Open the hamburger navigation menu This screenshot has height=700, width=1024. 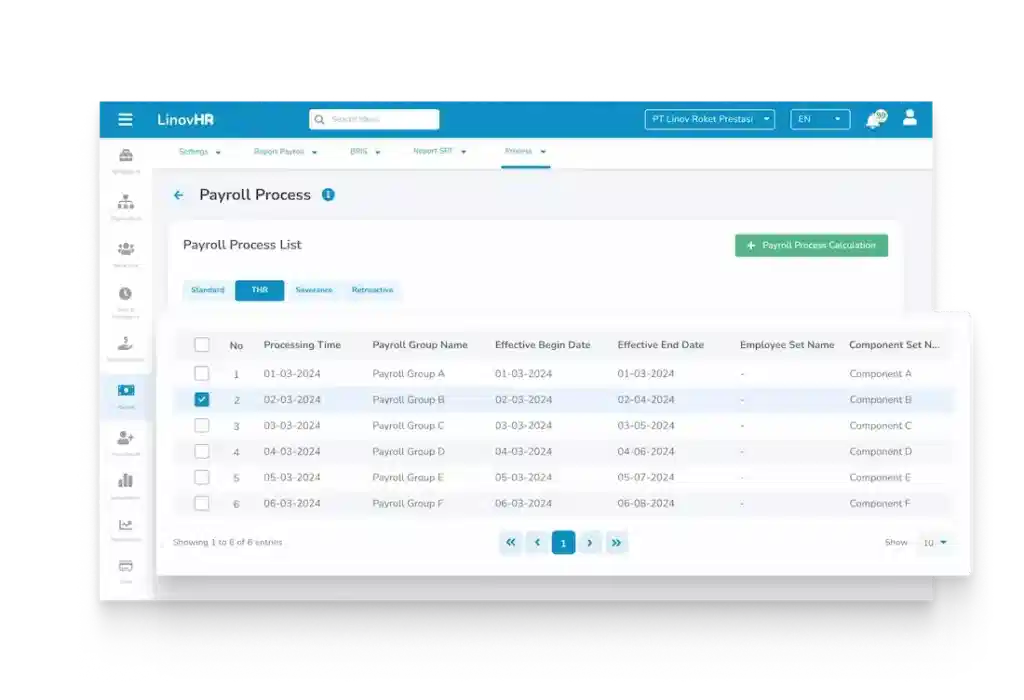point(125,119)
